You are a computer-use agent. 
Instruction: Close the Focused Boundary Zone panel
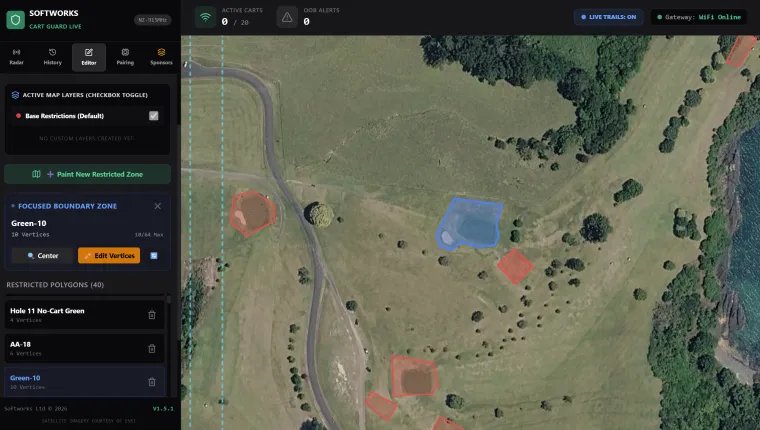tap(158, 206)
